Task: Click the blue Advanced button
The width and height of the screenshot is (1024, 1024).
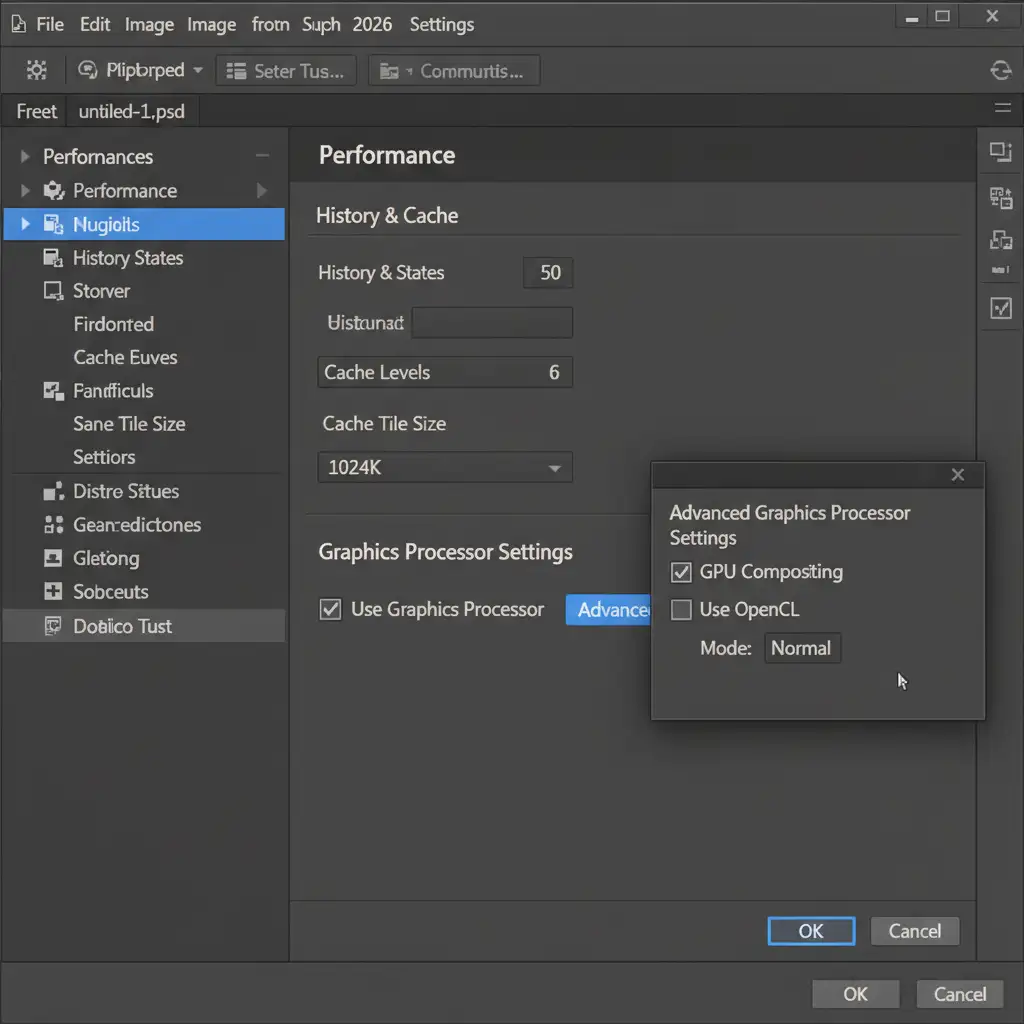Action: click(610, 610)
